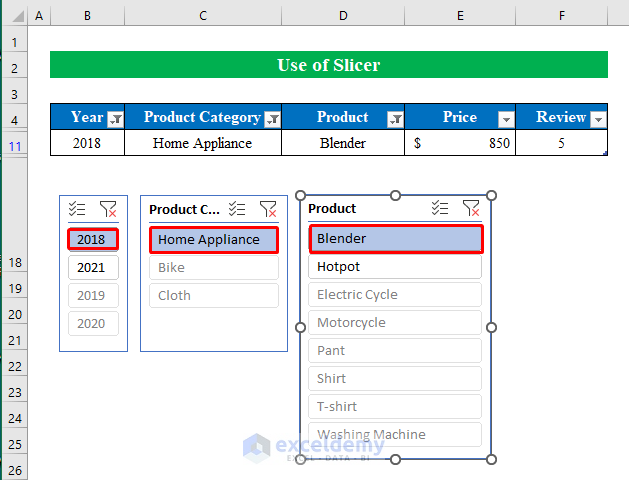Clear filter on the Product slicer

click(x=471, y=208)
